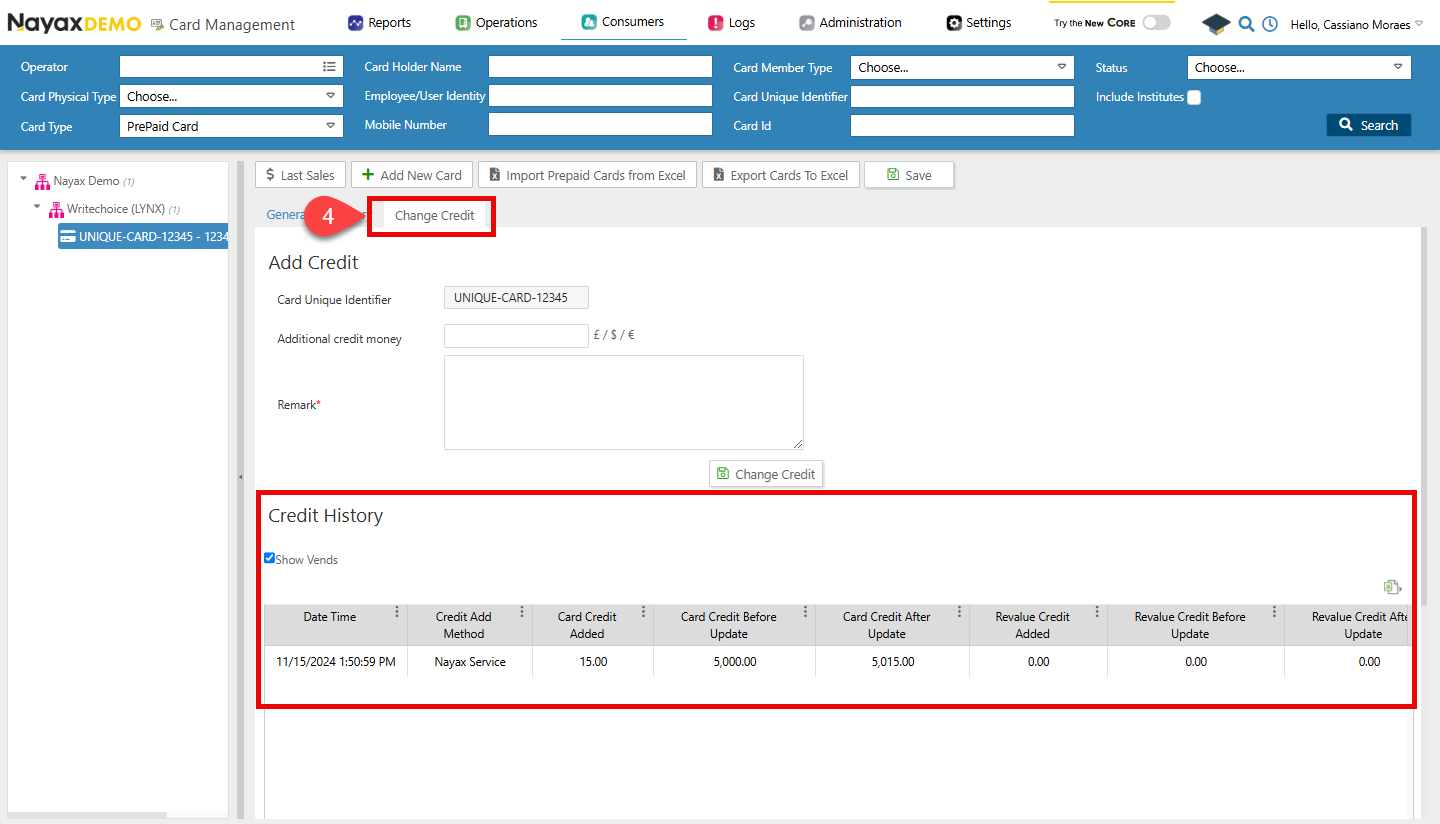
Task: Select the Nayax Demo tree item
Action: tap(86, 181)
